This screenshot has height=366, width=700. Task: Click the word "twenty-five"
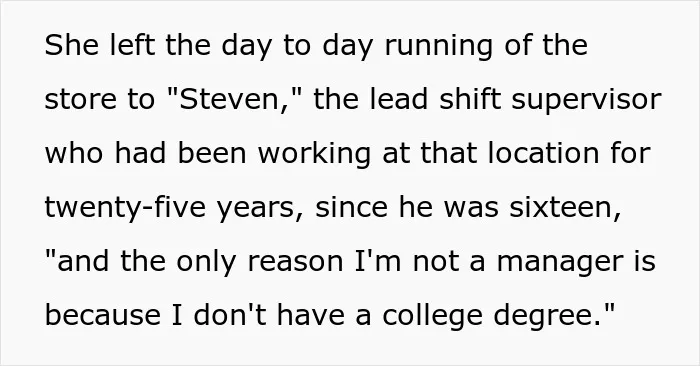125,209
